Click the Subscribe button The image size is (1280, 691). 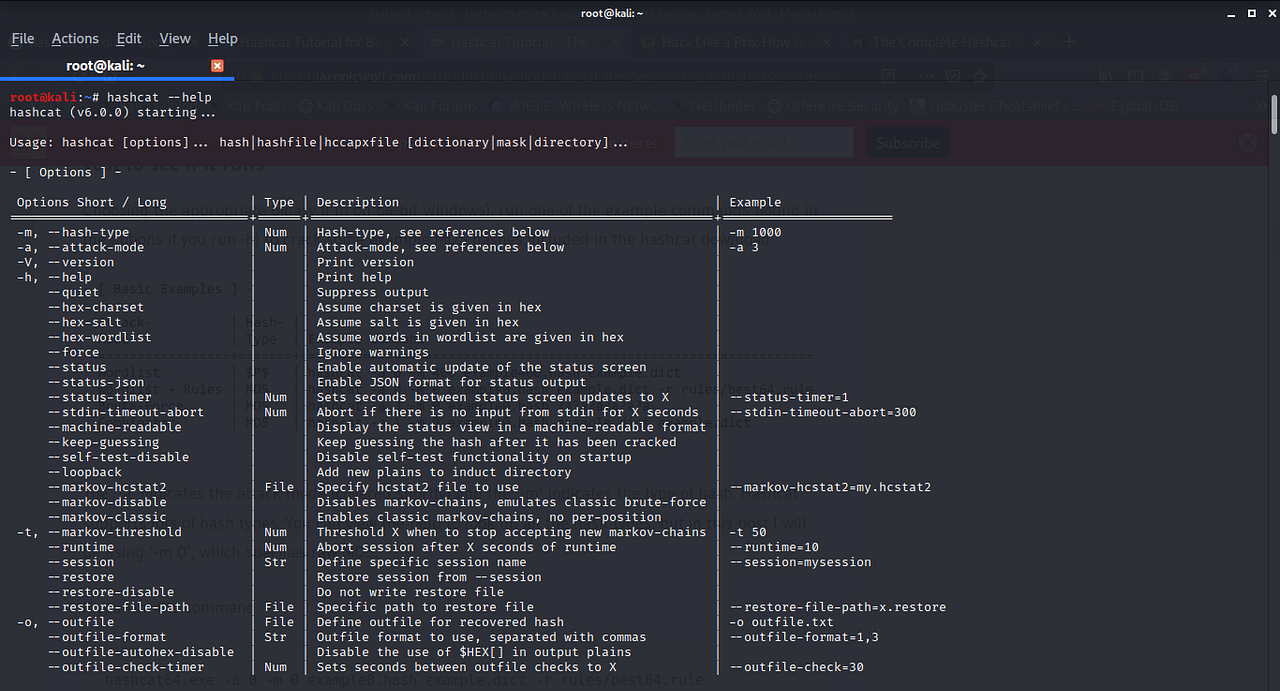point(907,142)
